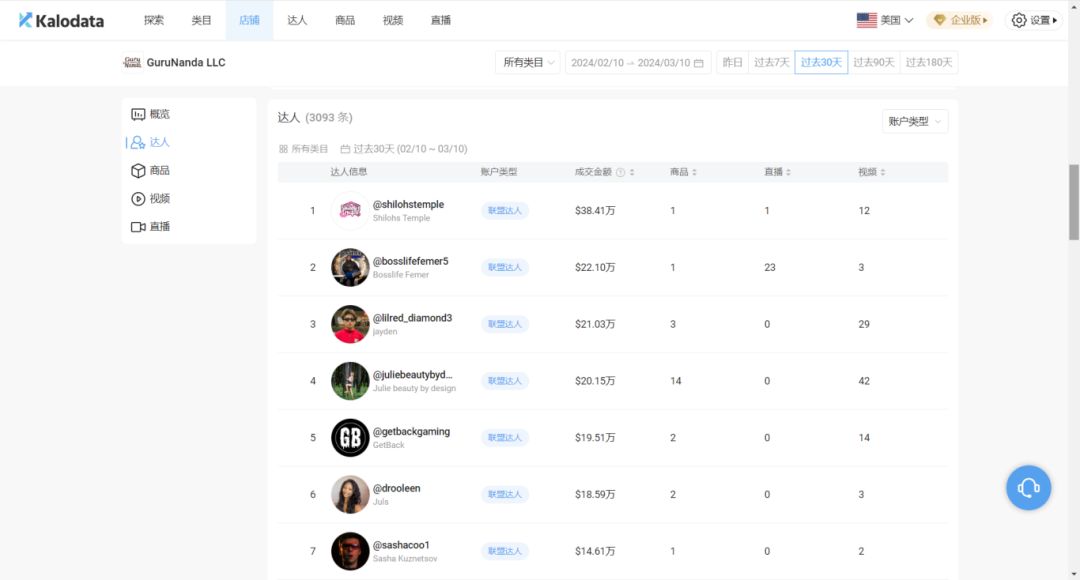This screenshot has height=580, width=1080.
Task: Click the $20.15万 amount cell
Action: (x=595, y=381)
